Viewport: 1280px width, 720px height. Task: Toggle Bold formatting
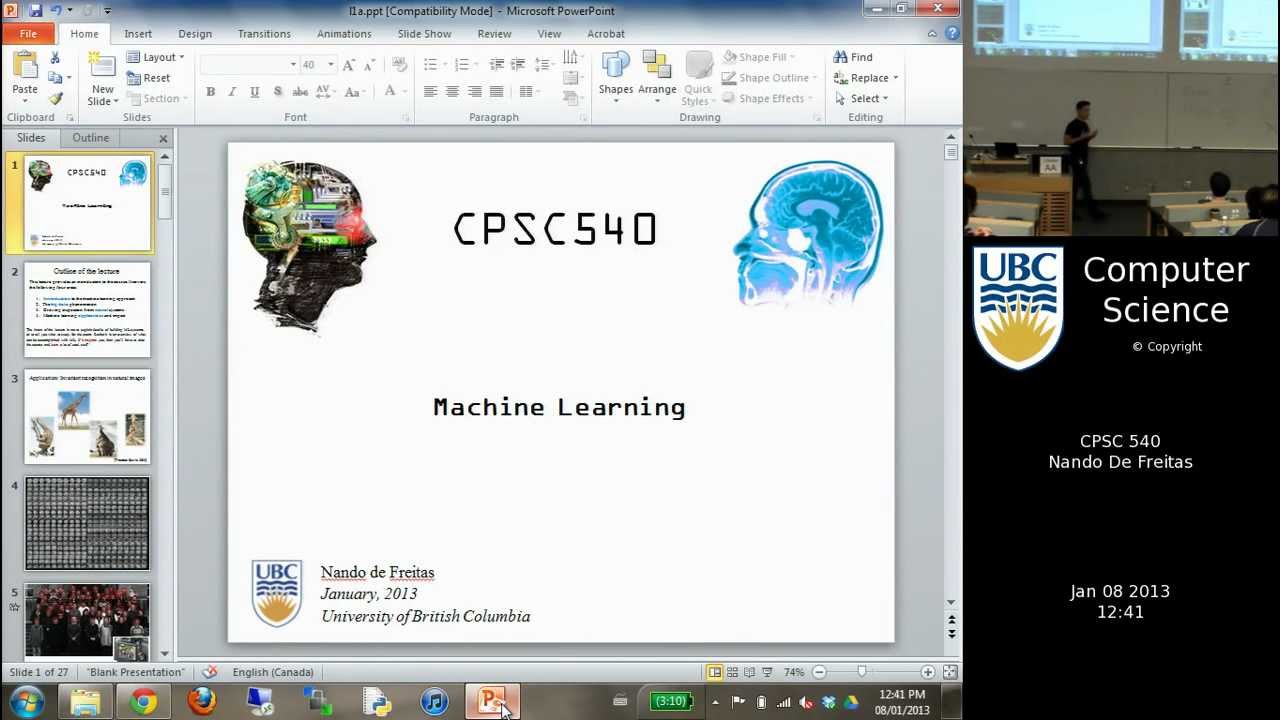coord(210,92)
